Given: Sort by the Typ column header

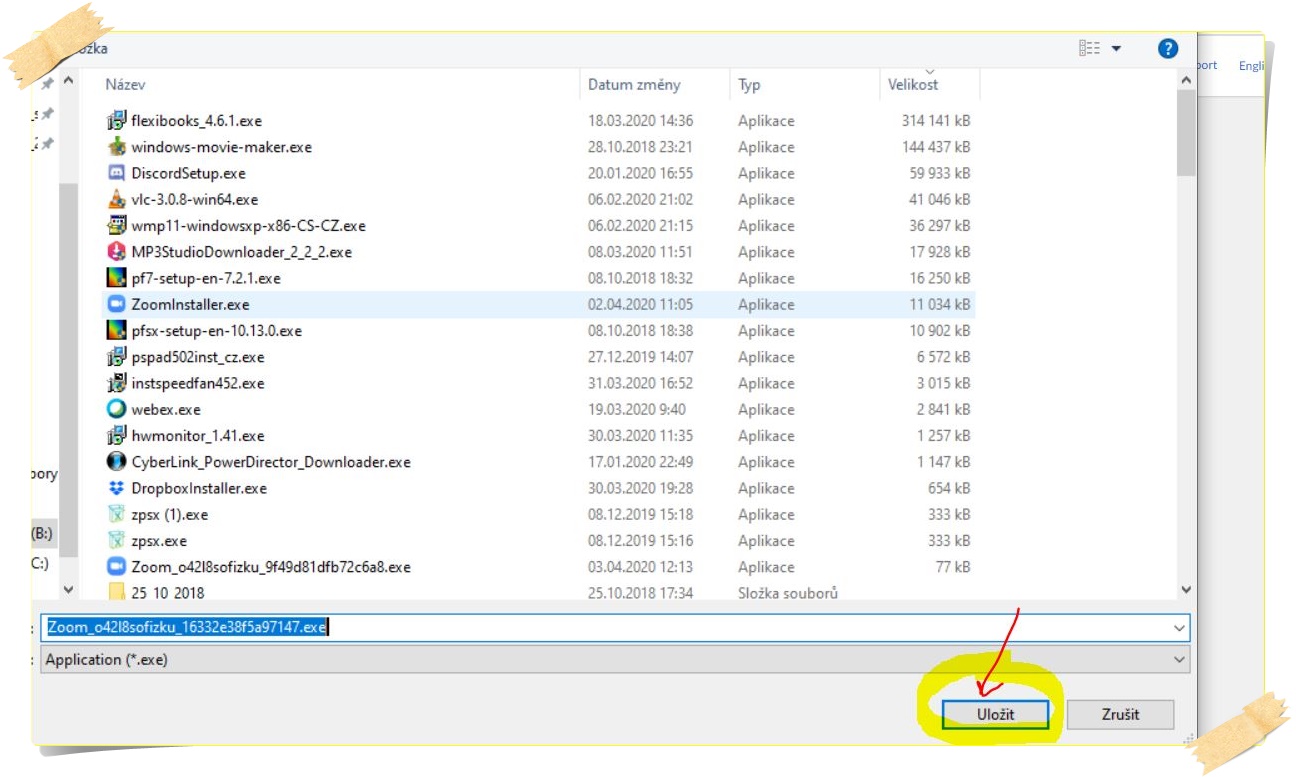Looking at the screenshot, I should tap(750, 84).
